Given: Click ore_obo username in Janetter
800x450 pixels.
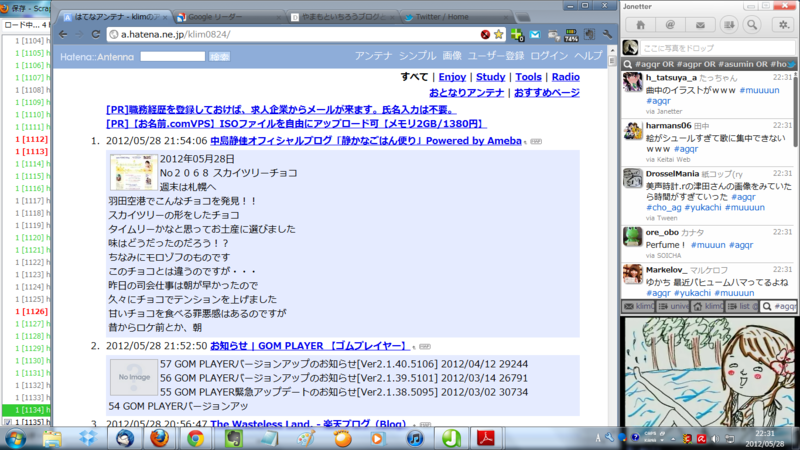Looking at the screenshot, I should [662, 232].
